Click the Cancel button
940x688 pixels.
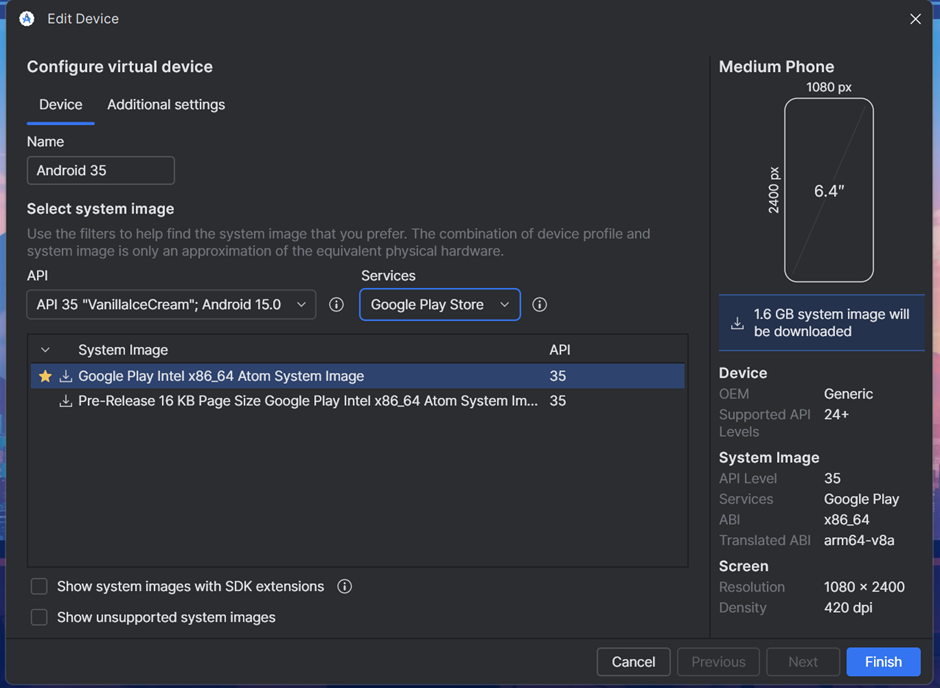point(633,662)
